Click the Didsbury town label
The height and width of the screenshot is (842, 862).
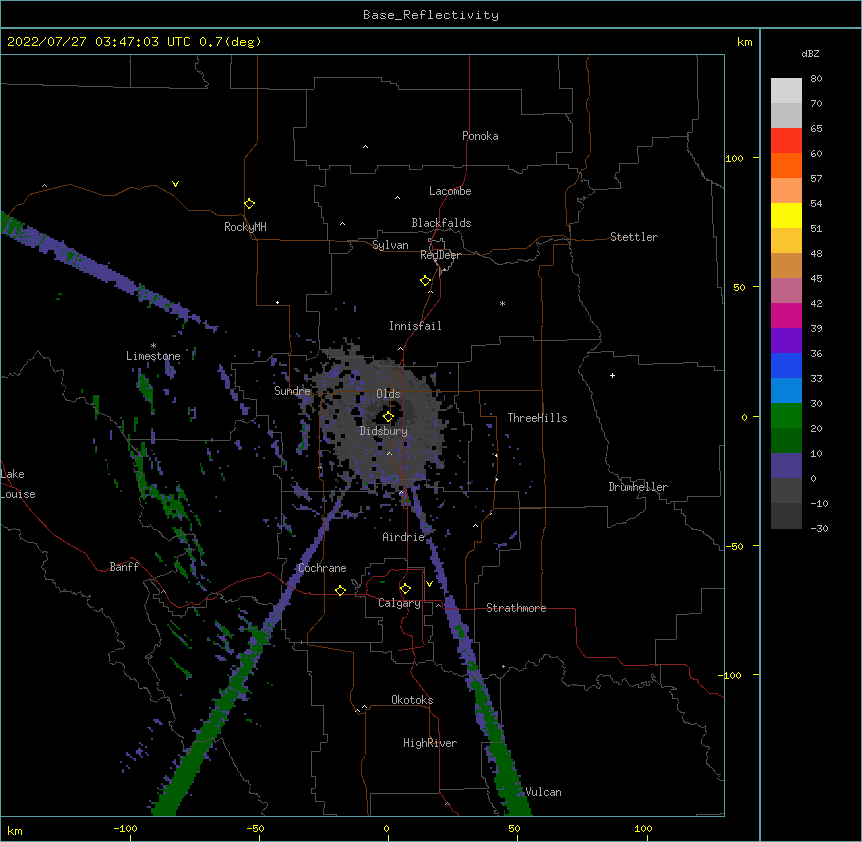[x=384, y=431]
